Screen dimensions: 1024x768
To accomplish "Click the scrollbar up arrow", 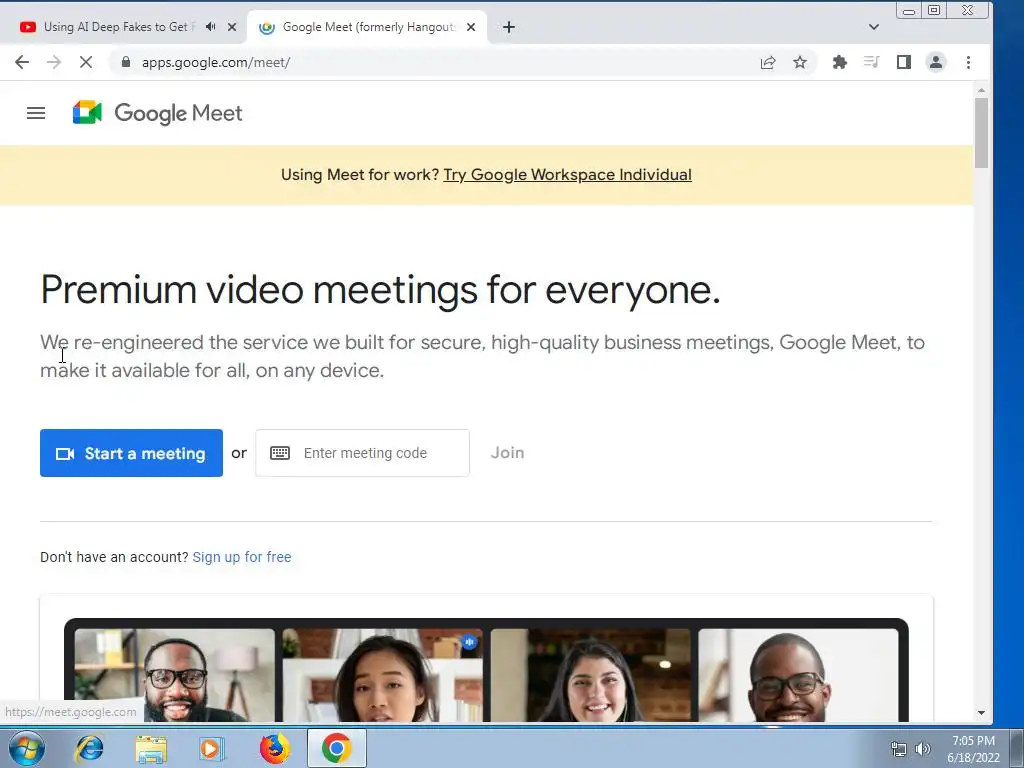I will [981, 89].
